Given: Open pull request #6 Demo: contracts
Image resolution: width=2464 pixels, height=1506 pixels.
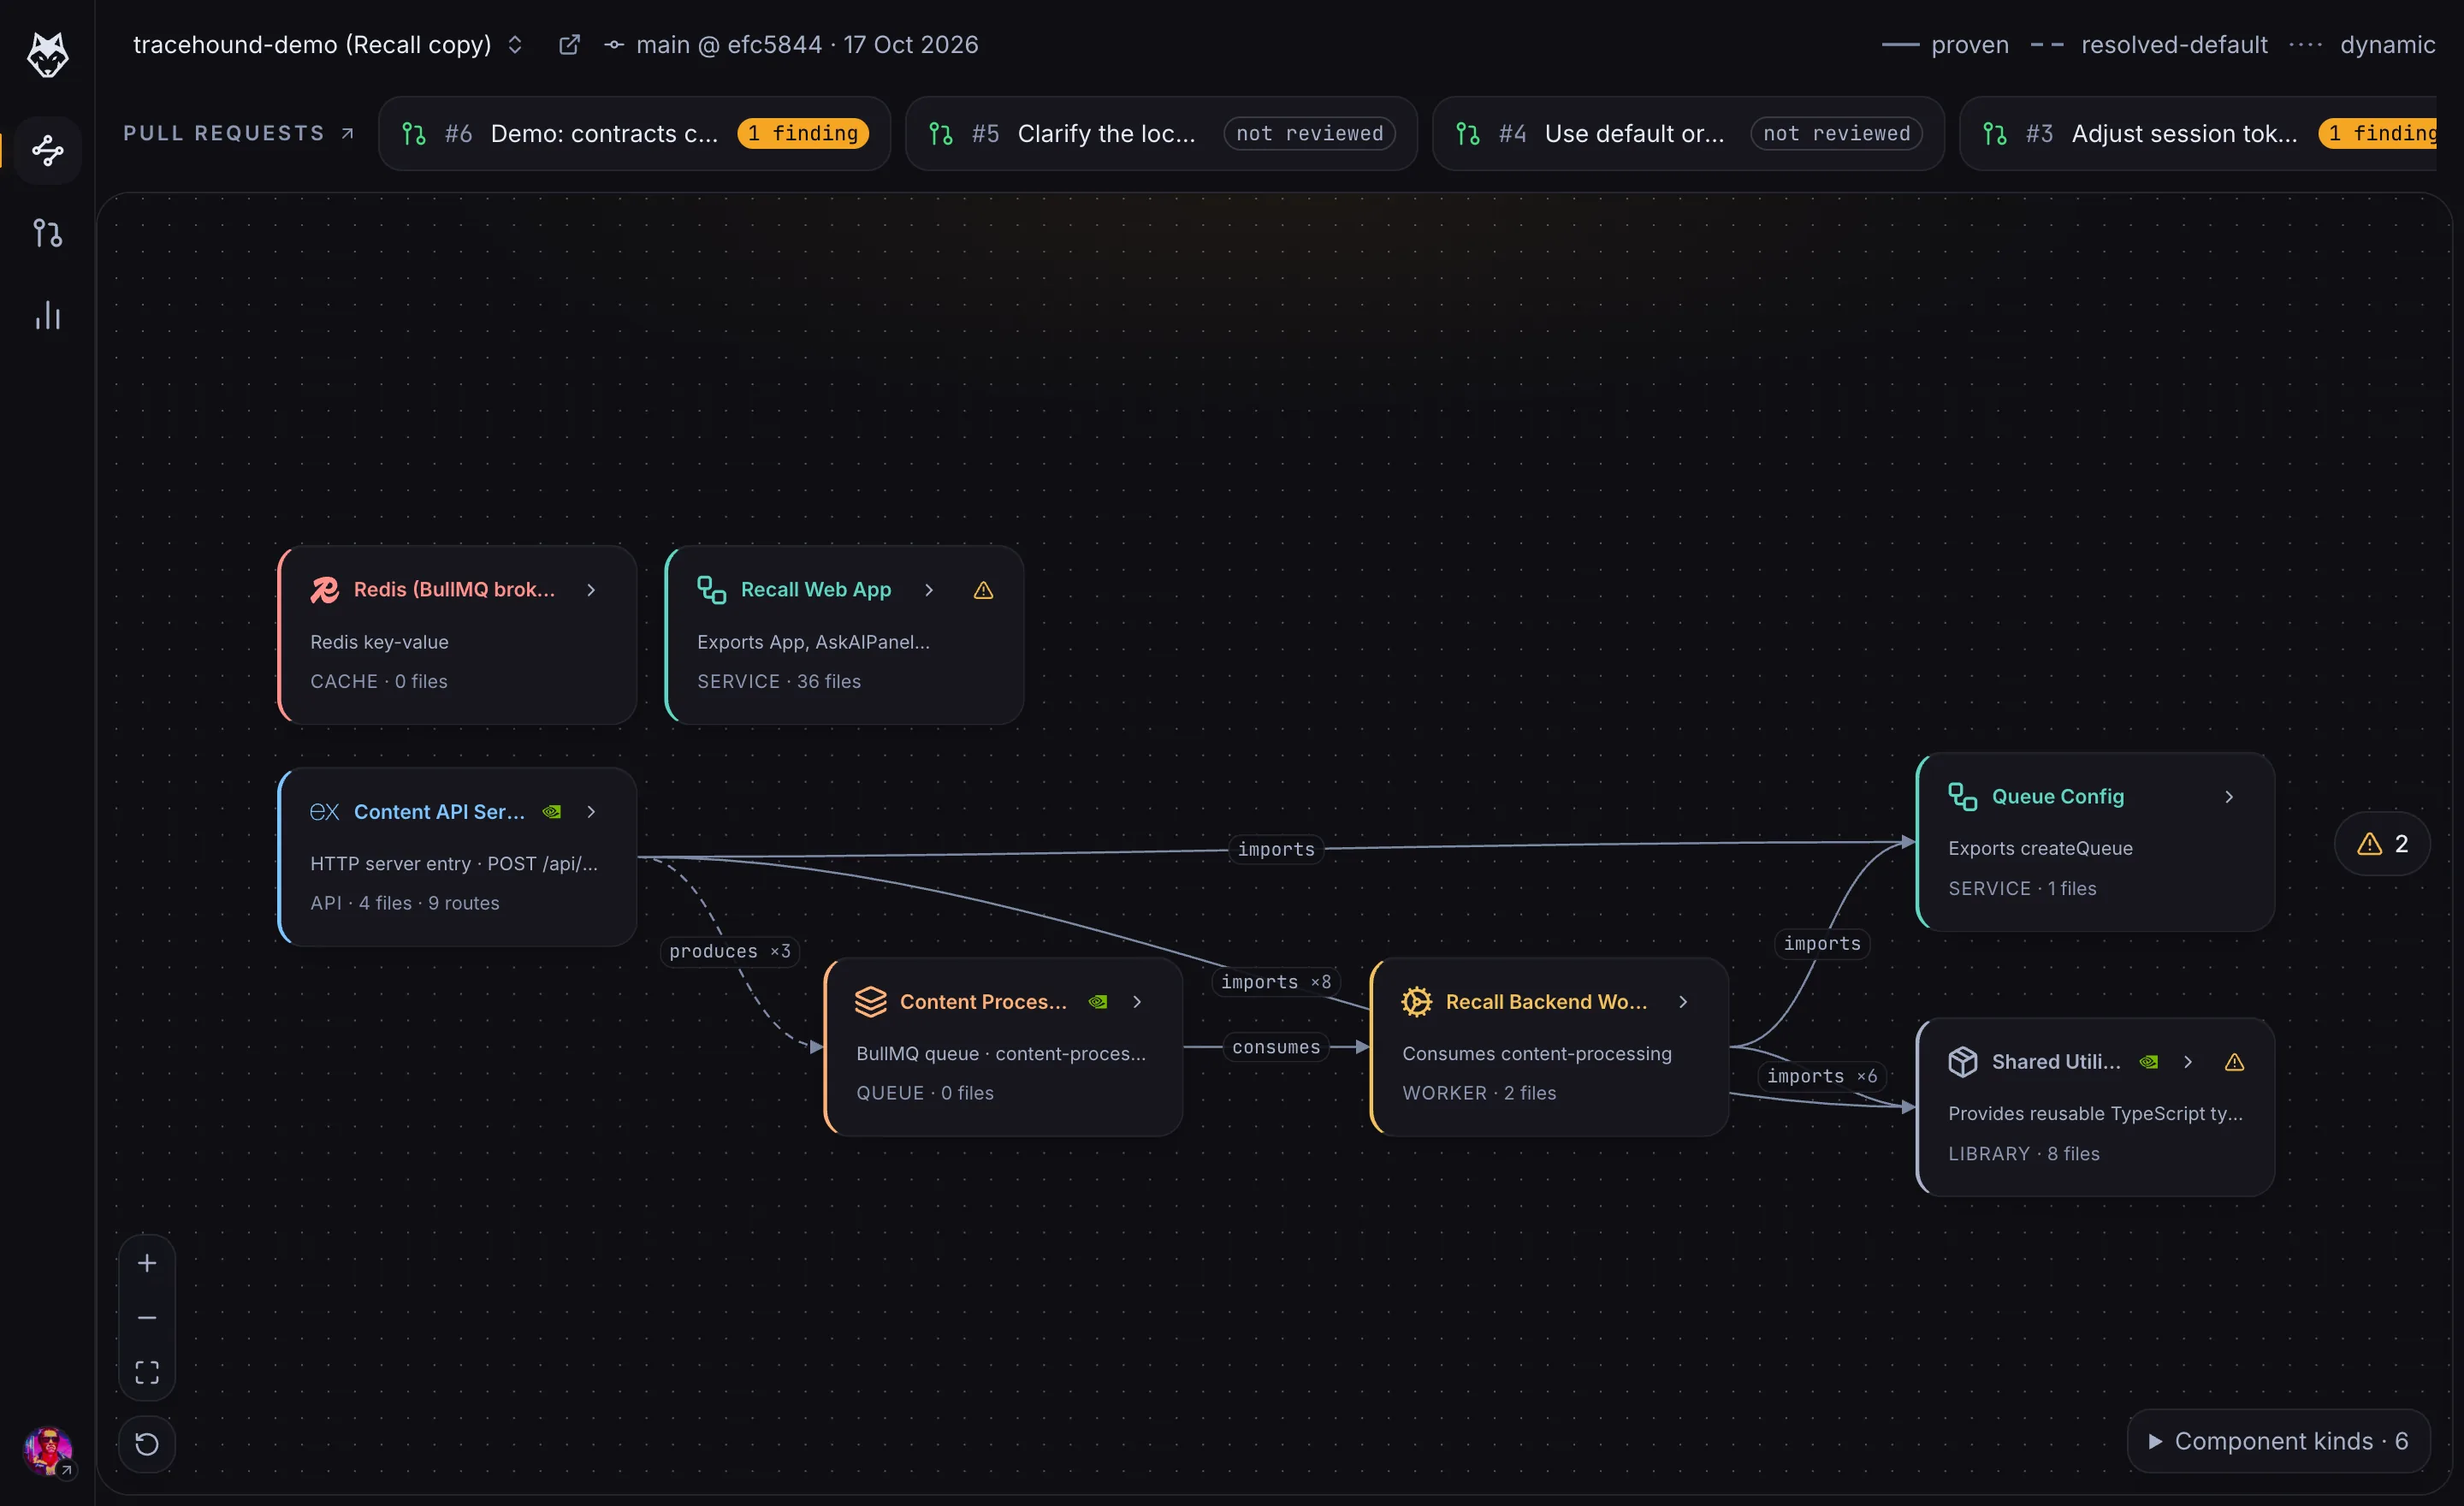Looking at the screenshot, I should tap(634, 133).
